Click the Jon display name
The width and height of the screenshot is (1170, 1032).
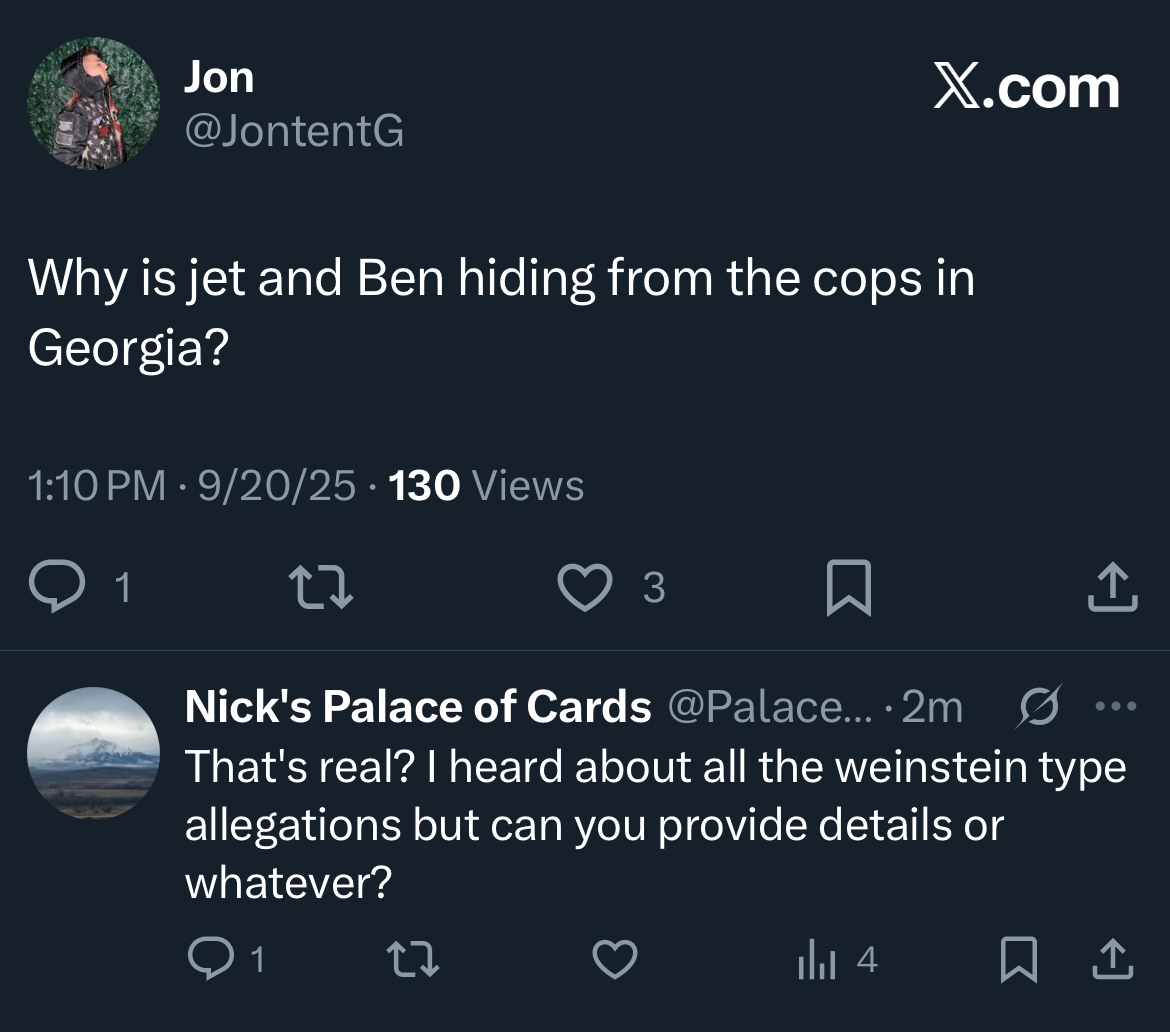tap(218, 78)
